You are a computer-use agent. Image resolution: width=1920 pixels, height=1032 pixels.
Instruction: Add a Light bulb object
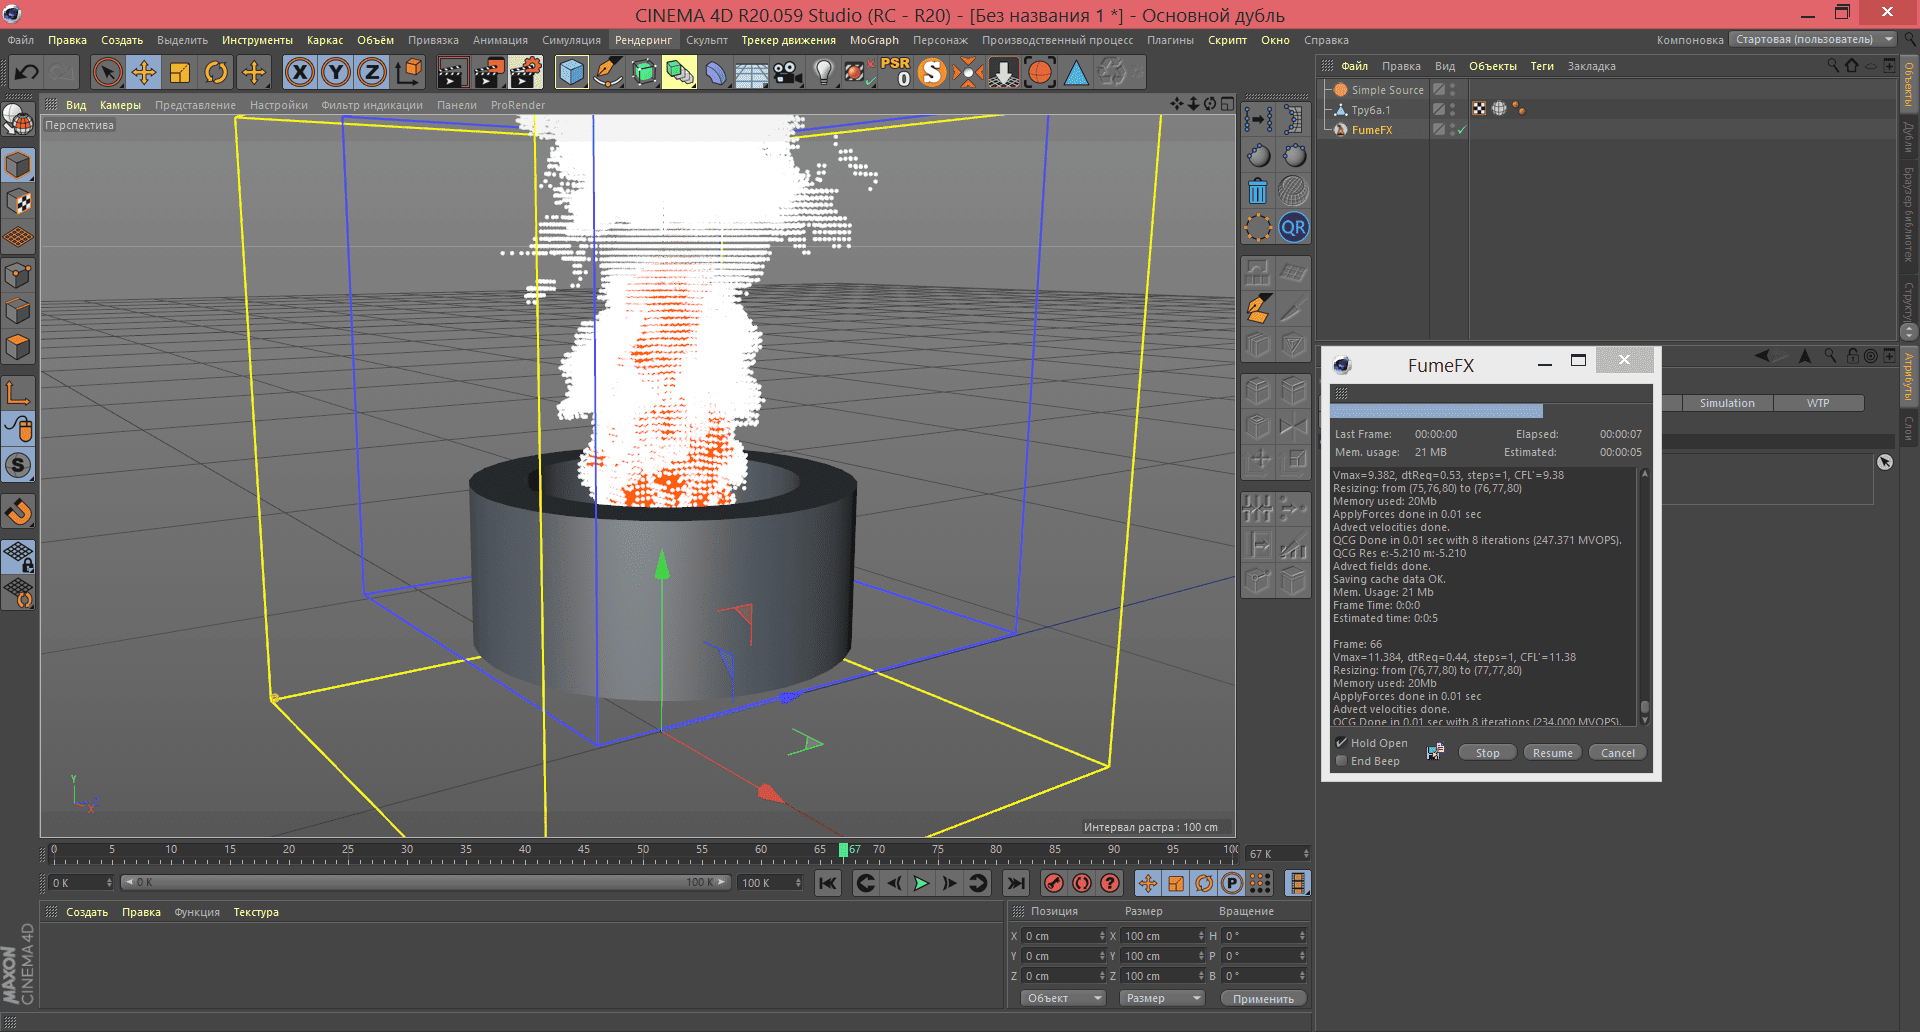824,72
